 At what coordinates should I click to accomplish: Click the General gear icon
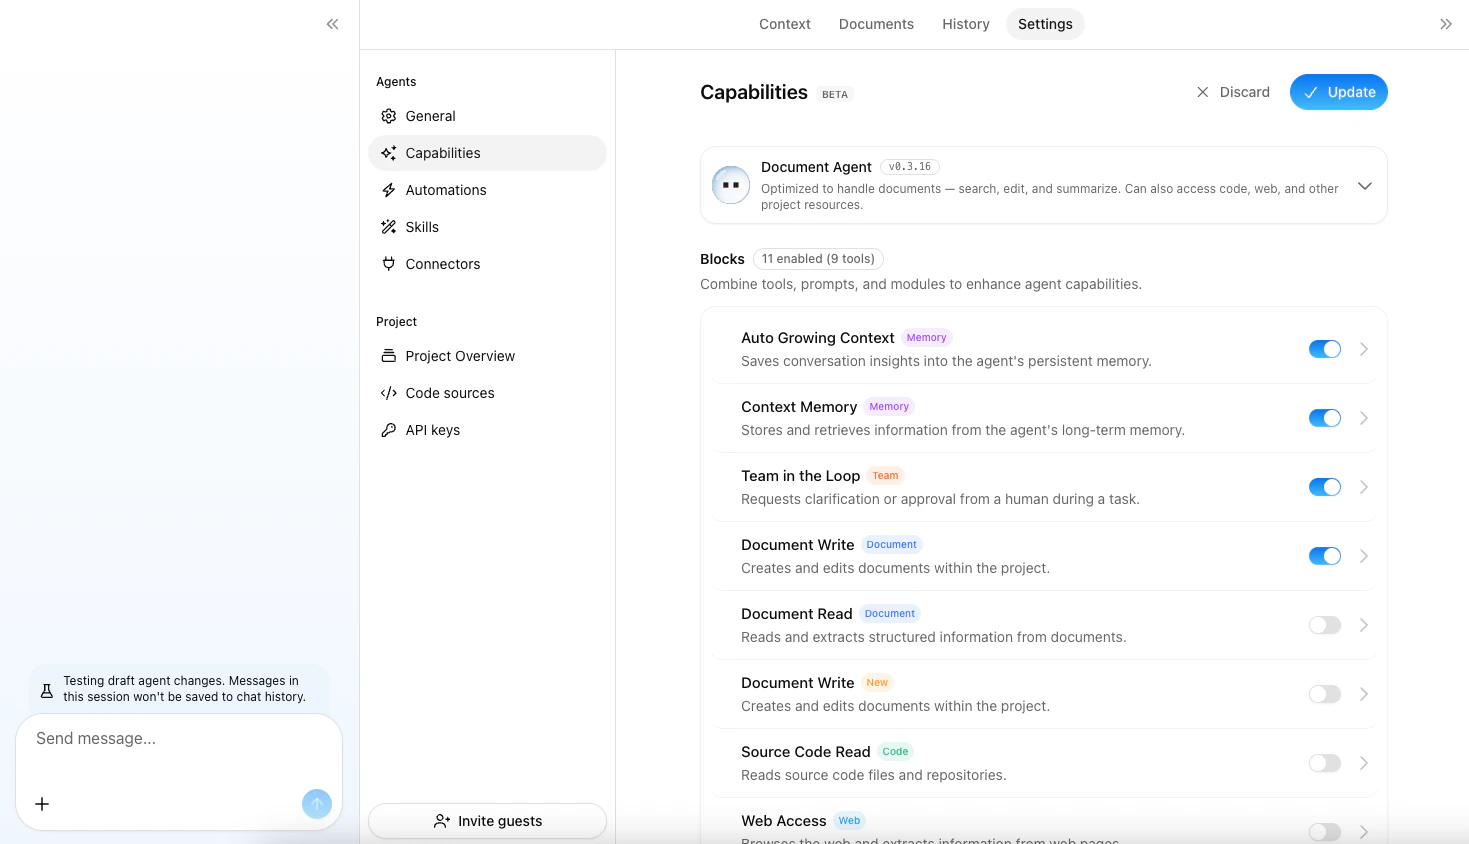click(x=389, y=116)
